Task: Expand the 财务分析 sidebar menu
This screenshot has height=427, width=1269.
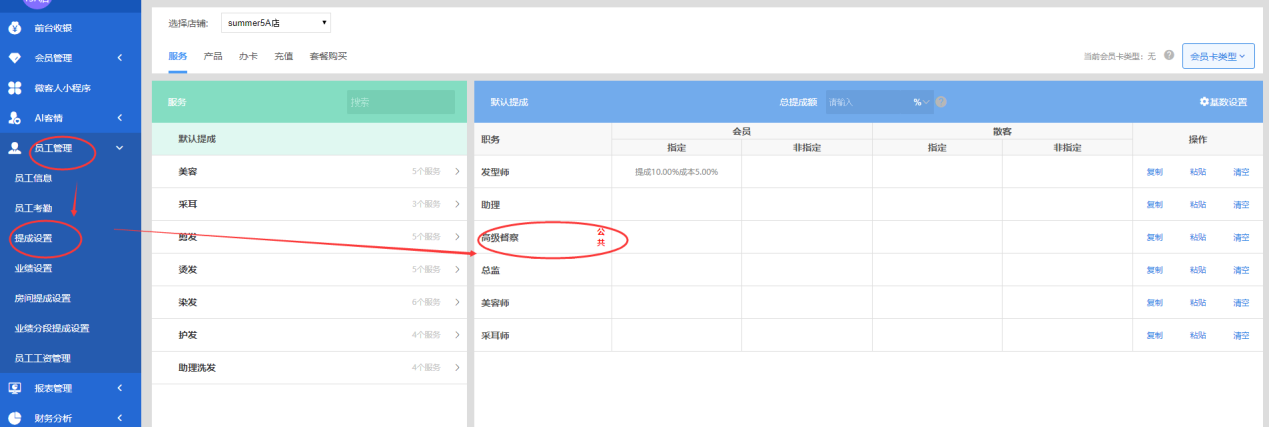Action: [119, 418]
